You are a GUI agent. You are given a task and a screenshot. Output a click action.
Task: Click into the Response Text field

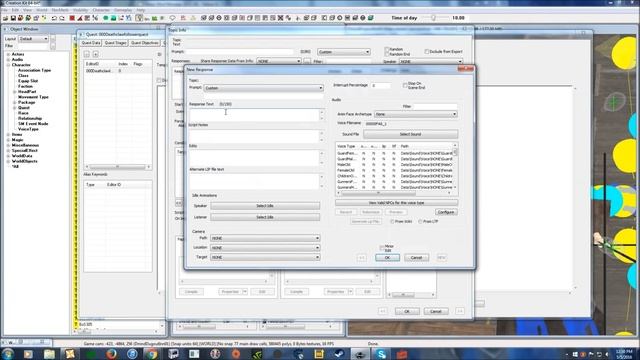pyautogui.click(x=254, y=115)
